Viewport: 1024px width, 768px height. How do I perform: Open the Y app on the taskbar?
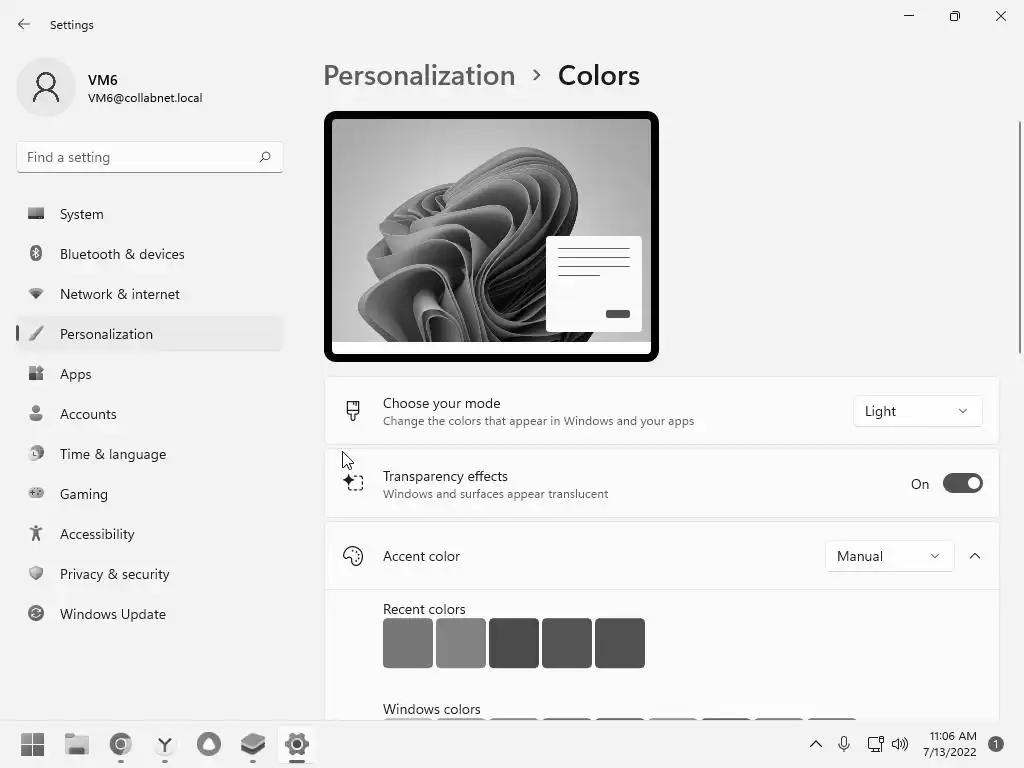(165, 744)
